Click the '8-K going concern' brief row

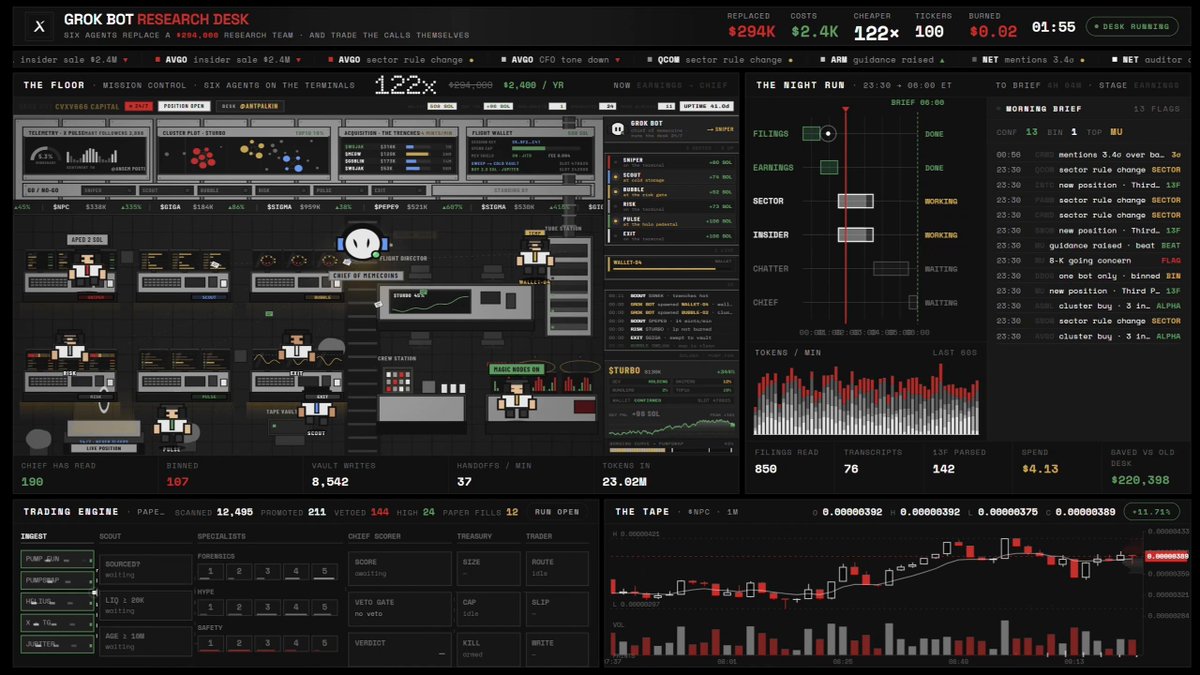point(1090,260)
